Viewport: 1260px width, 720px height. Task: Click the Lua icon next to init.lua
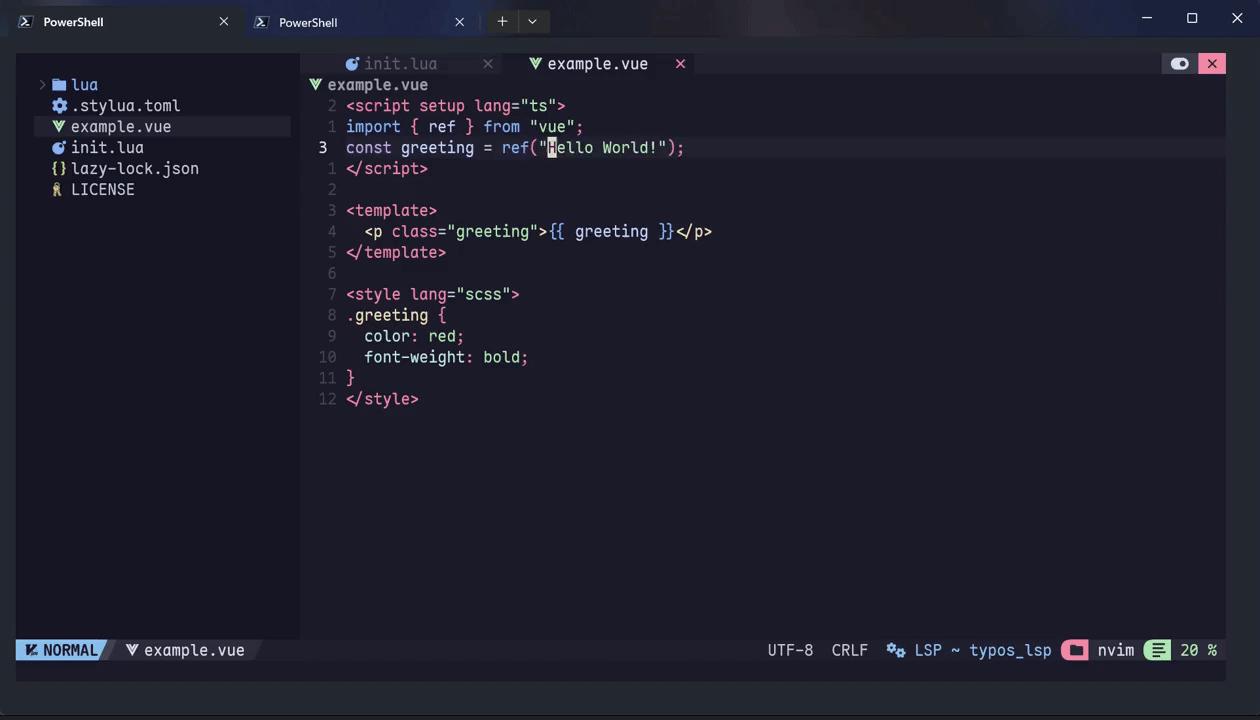59,147
